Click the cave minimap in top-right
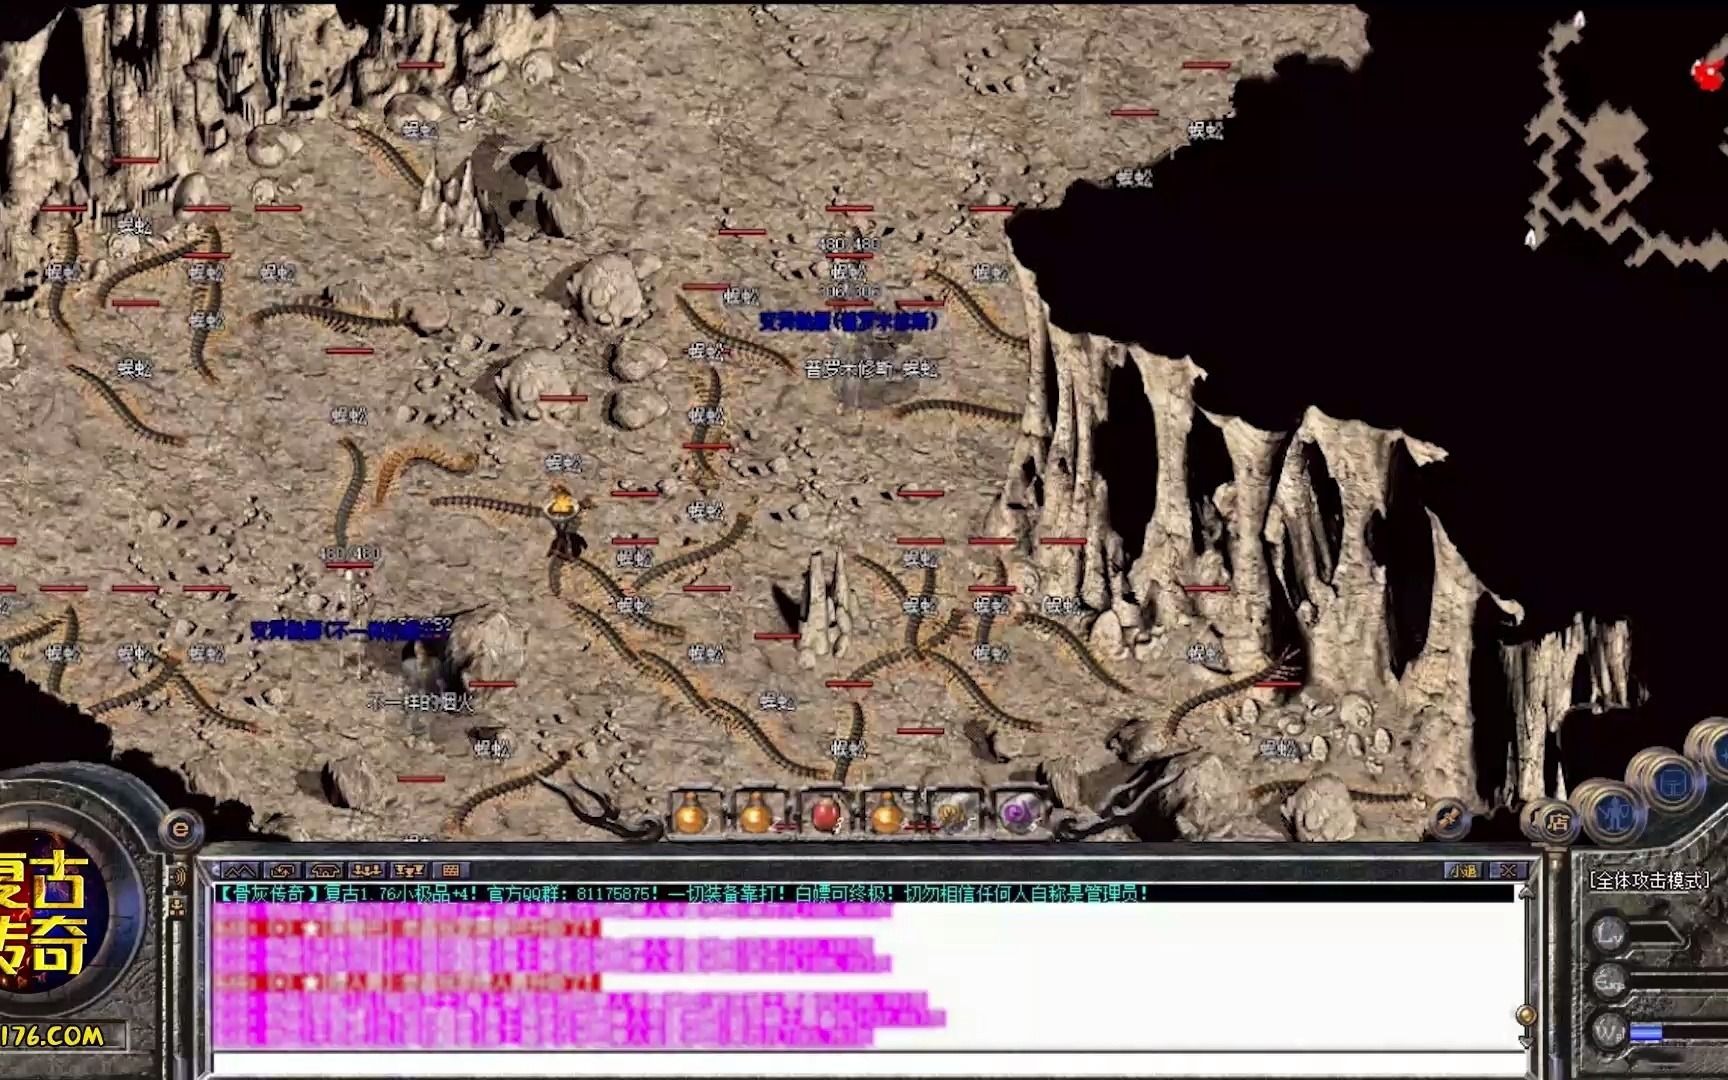 pos(1625,140)
